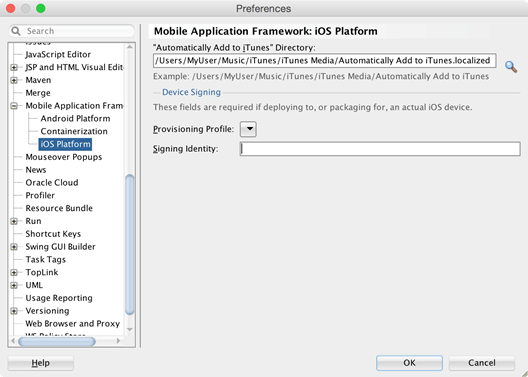Collapse the Mobile Application Framework node

point(14,106)
